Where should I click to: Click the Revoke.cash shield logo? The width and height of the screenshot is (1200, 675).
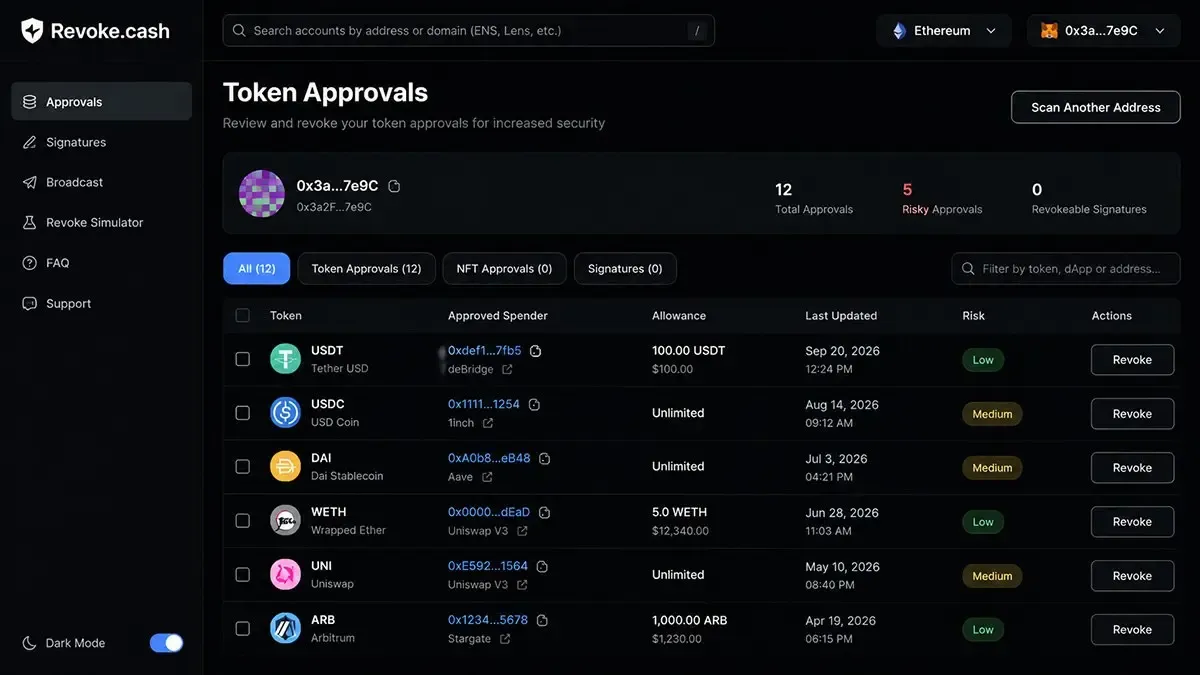[x=33, y=31]
